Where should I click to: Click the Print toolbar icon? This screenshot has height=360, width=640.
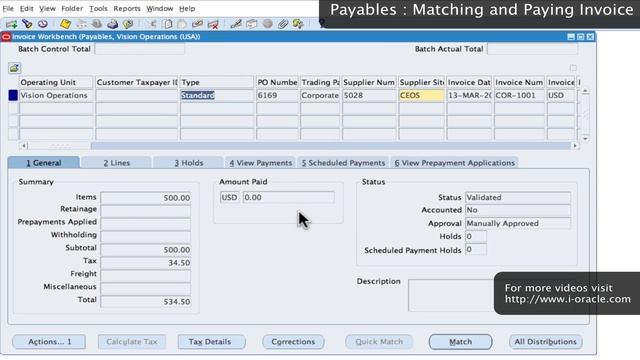[112, 24]
